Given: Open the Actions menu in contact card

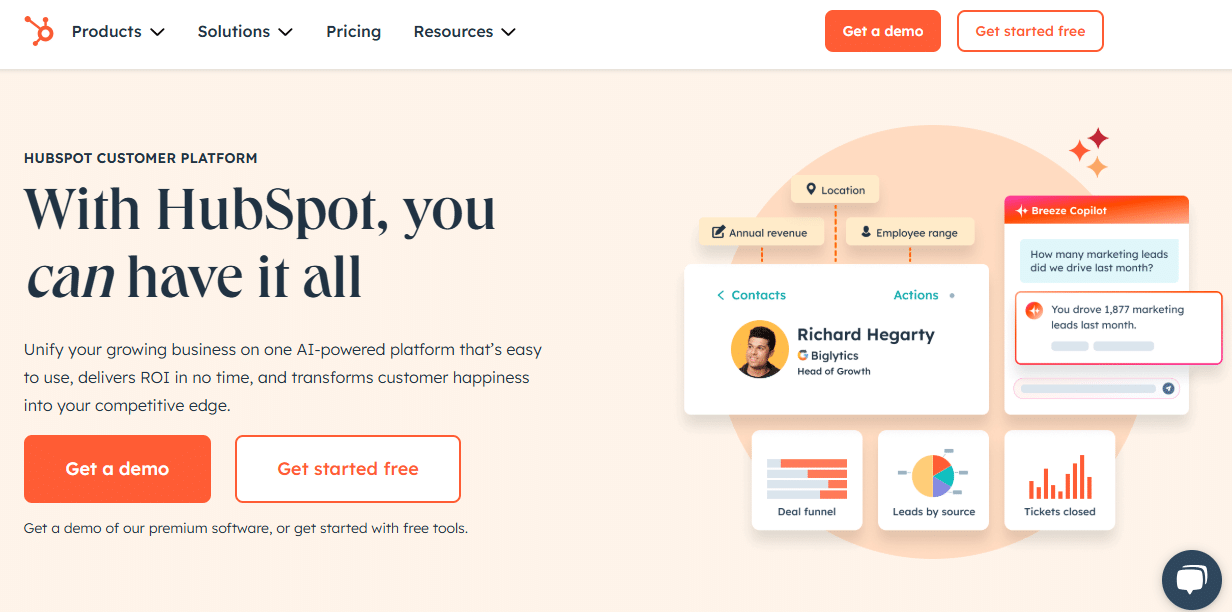Looking at the screenshot, I should (x=916, y=295).
